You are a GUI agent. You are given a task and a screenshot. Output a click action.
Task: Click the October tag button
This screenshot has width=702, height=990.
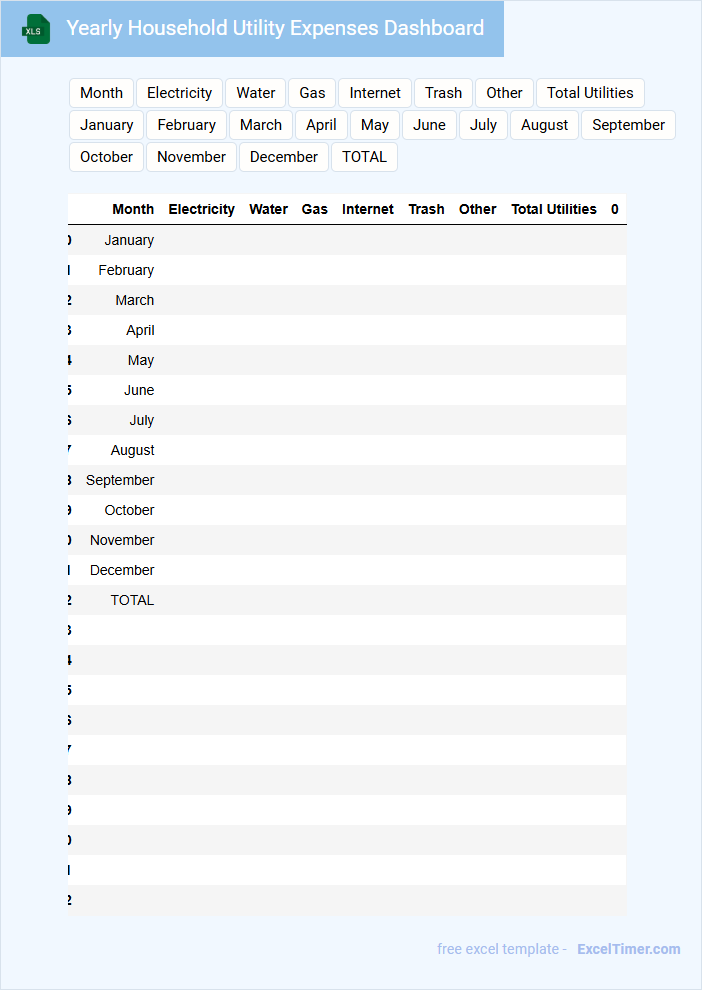click(x=107, y=157)
